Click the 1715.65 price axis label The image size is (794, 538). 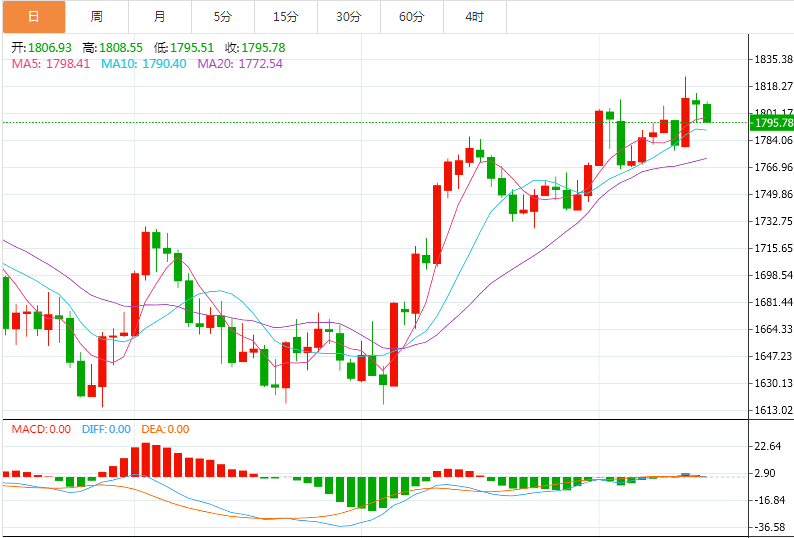(x=774, y=248)
